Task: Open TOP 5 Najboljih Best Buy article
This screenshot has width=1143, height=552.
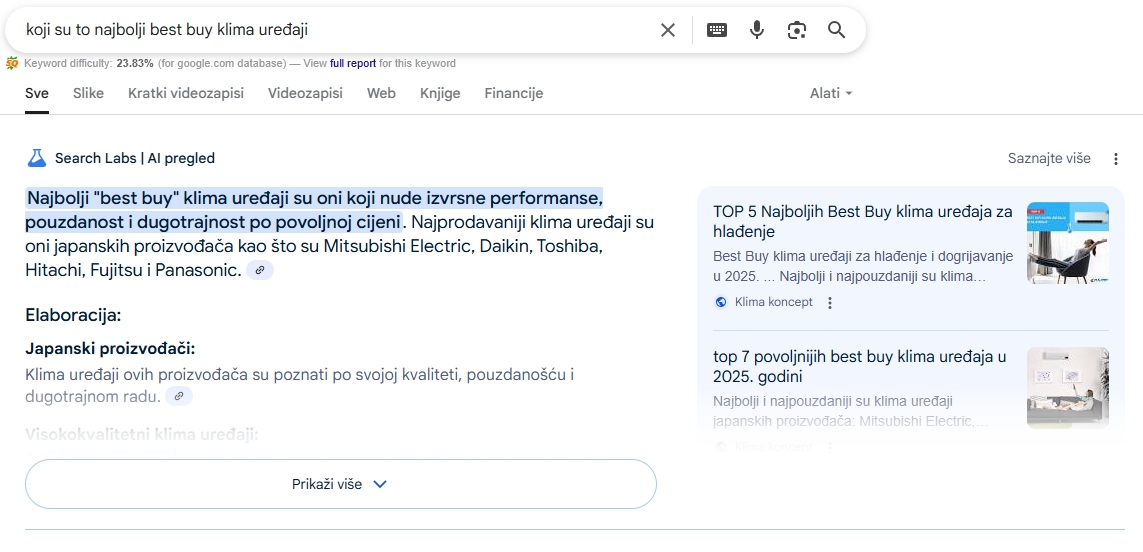Action: pos(862,221)
